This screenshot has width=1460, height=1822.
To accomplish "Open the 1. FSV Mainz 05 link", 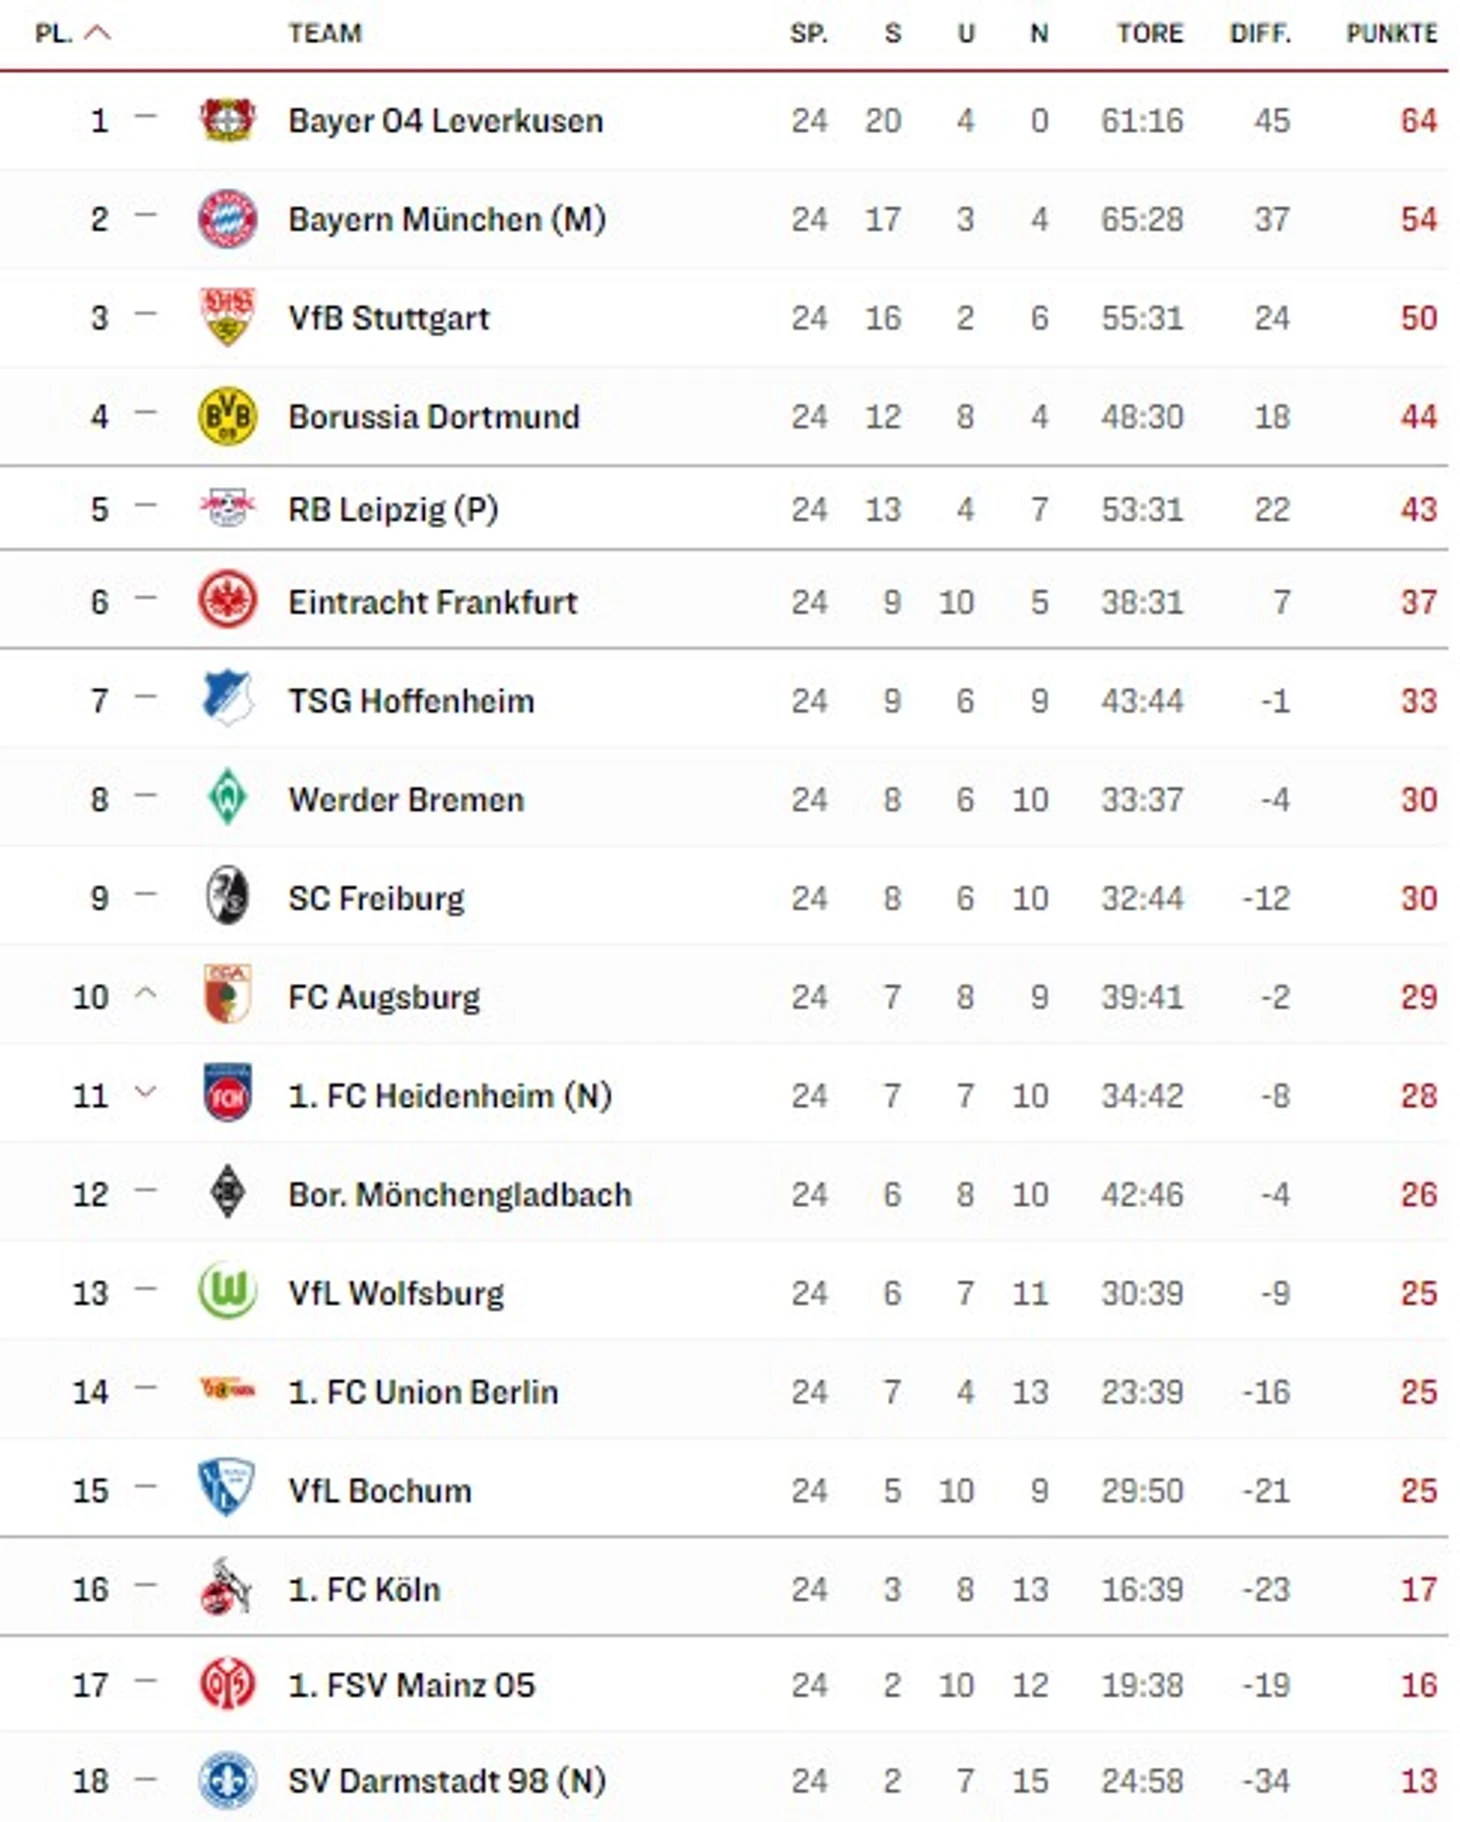I will (x=411, y=1685).
